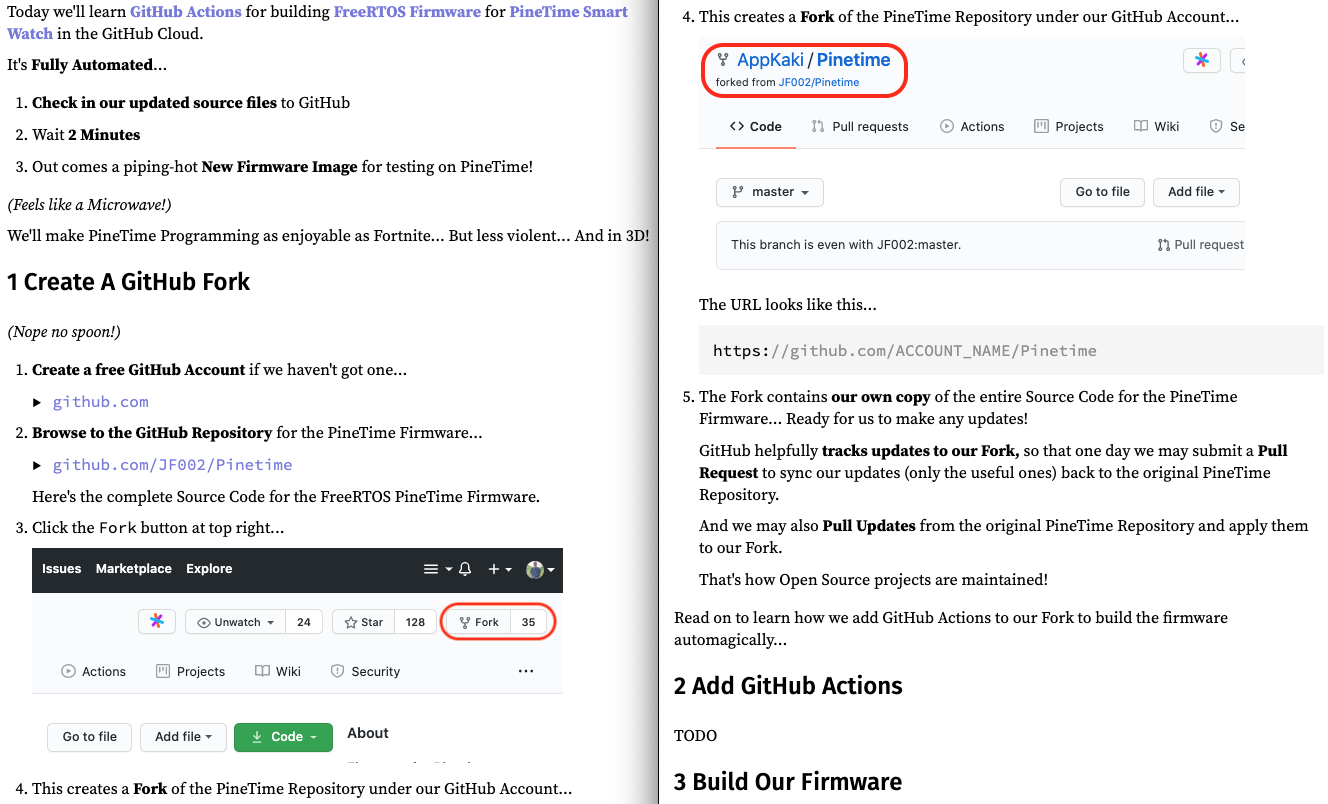
Task: Expand the Unwatch dropdown
Action: click(236, 622)
